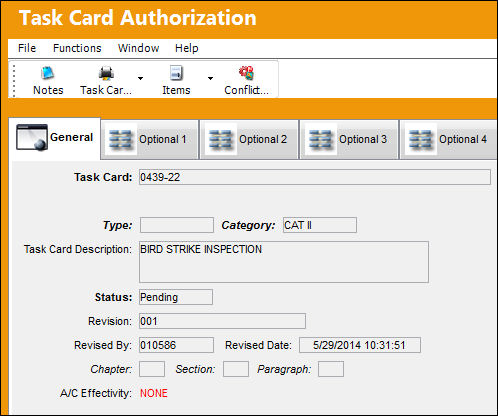
Task: Click the red NONE A/C Effectivity value
Action: coord(154,393)
